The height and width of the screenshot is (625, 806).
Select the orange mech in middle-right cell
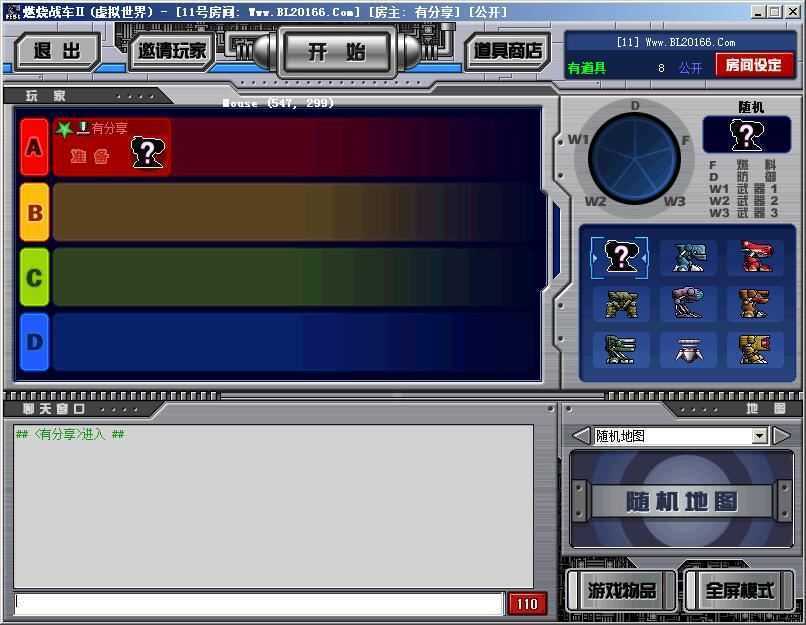tap(755, 304)
